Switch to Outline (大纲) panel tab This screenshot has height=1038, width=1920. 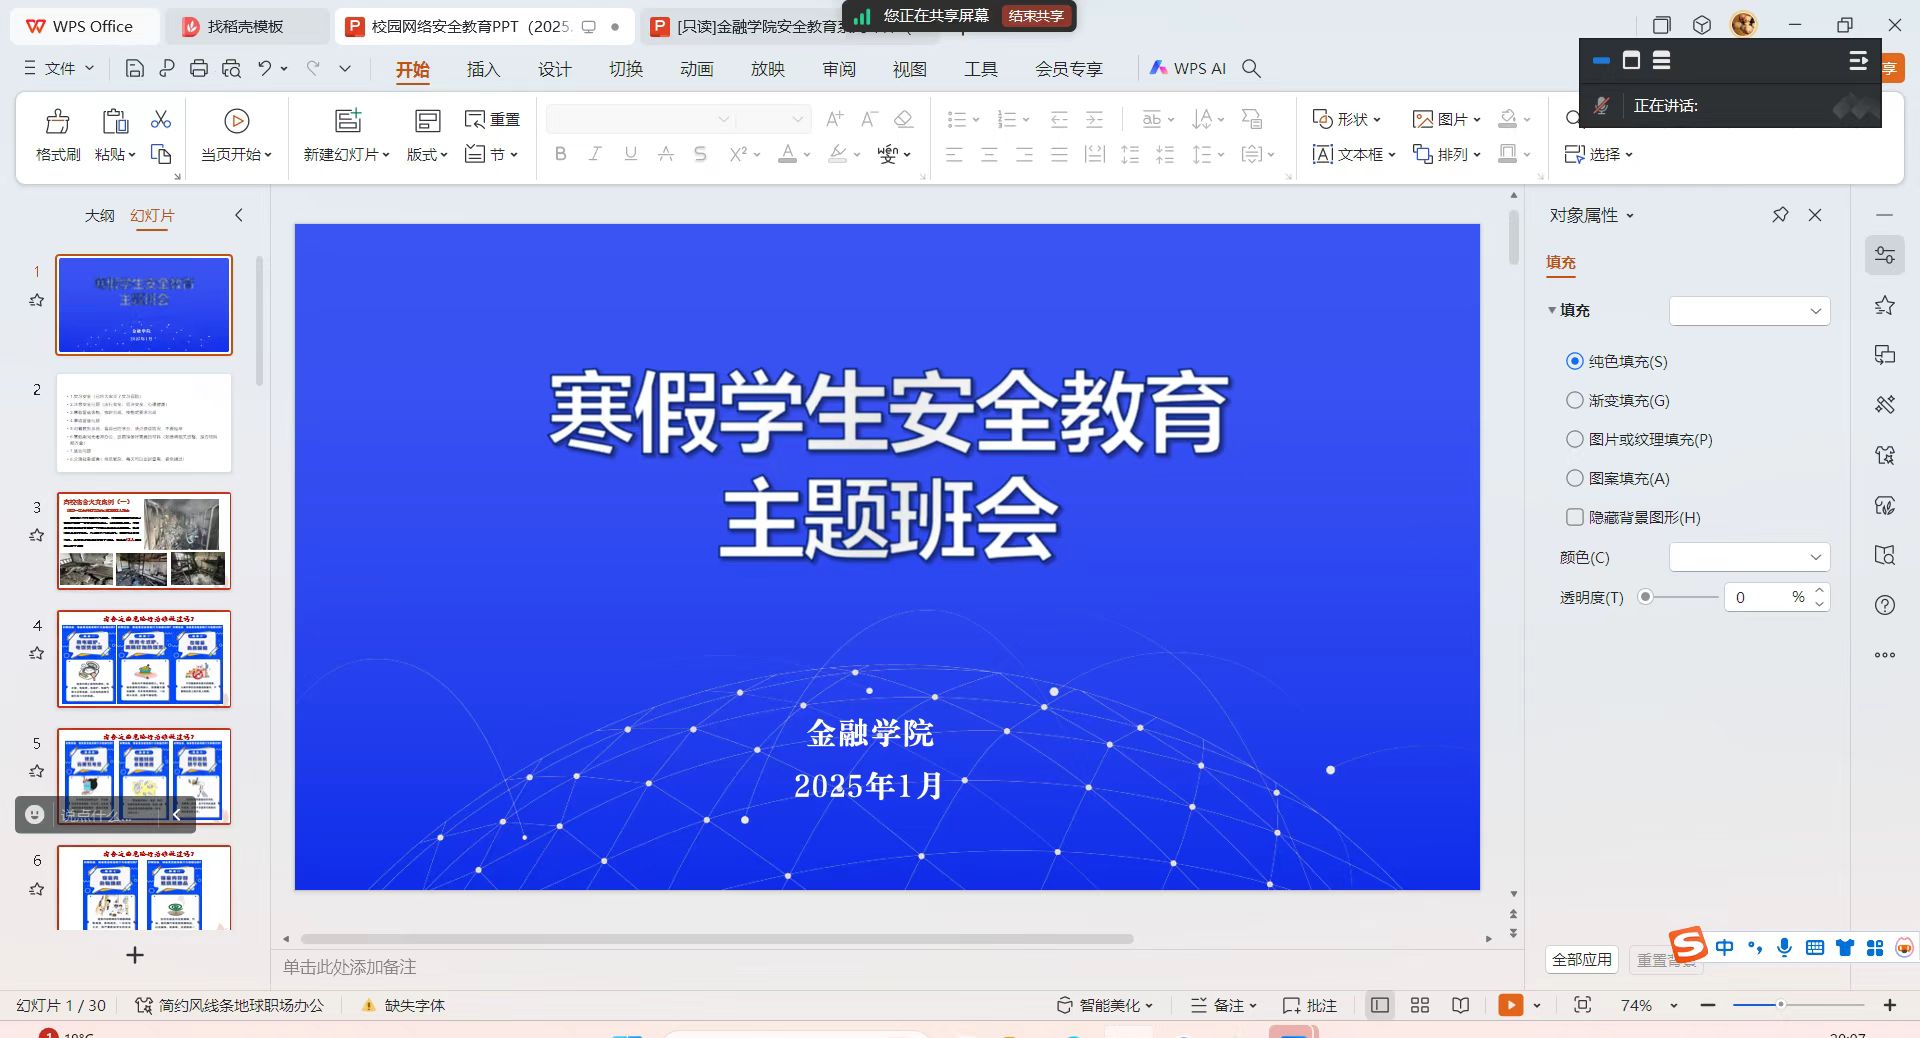[99, 215]
